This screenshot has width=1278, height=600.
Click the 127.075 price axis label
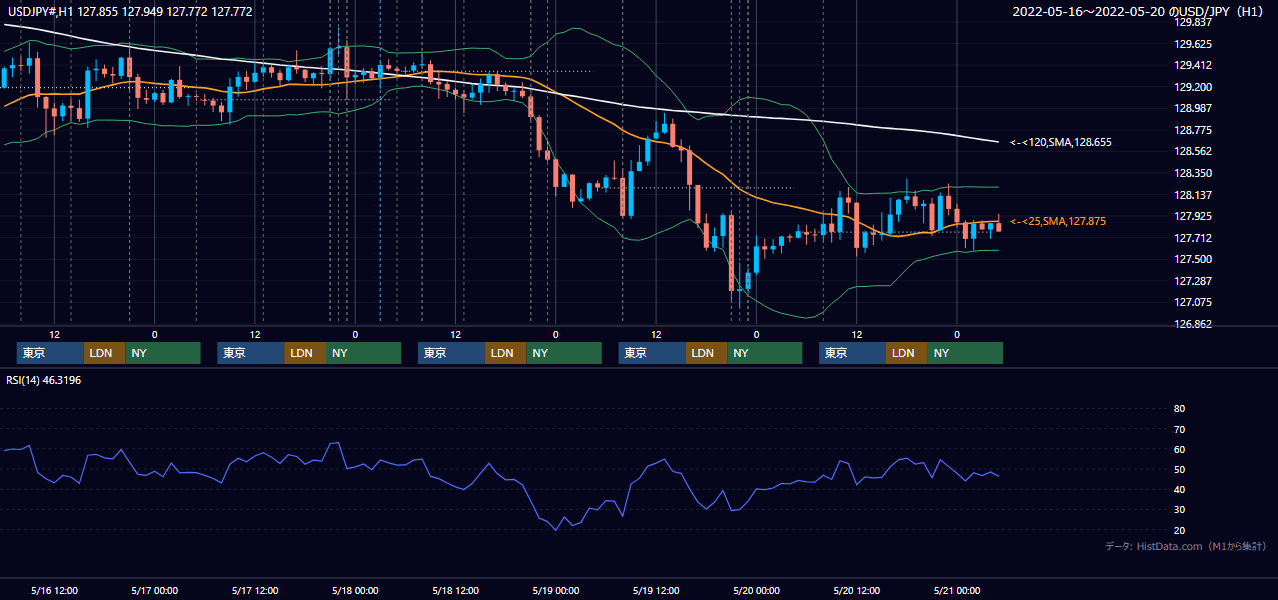[1194, 302]
